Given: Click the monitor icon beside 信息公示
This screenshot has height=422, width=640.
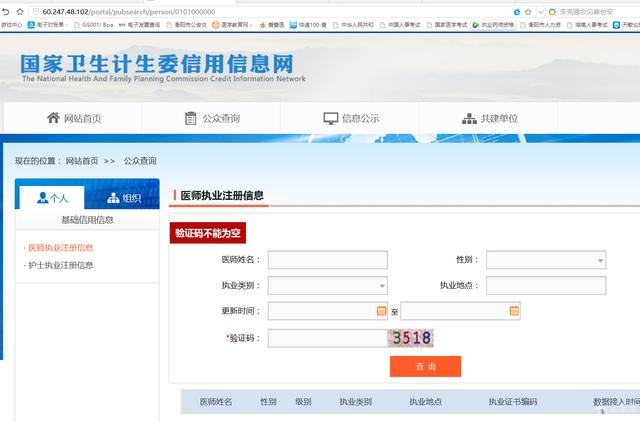Looking at the screenshot, I should coord(331,118).
